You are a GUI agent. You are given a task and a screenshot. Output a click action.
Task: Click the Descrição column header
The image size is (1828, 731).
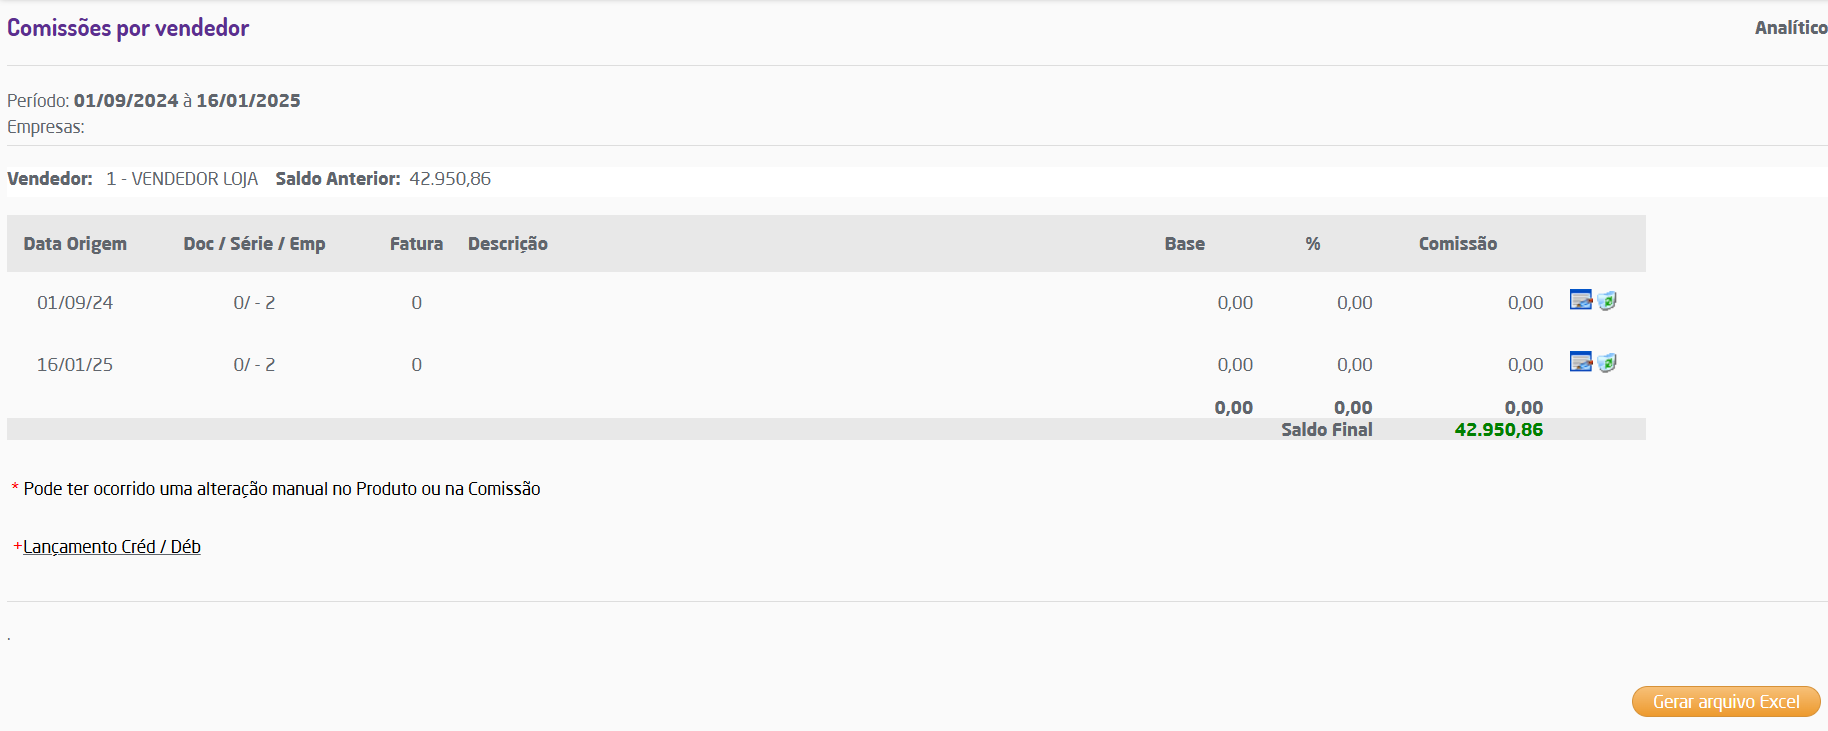507,244
